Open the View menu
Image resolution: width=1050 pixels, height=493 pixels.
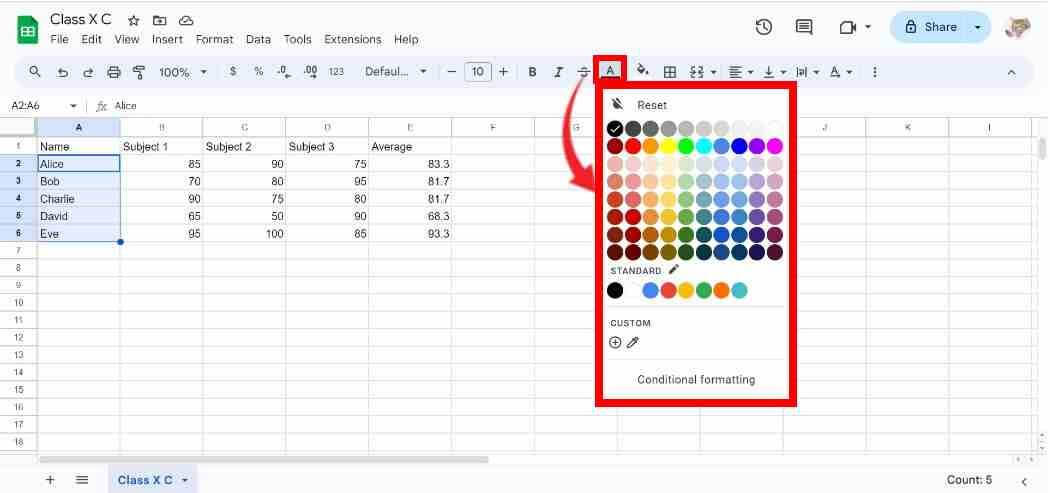[x=127, y=40]
